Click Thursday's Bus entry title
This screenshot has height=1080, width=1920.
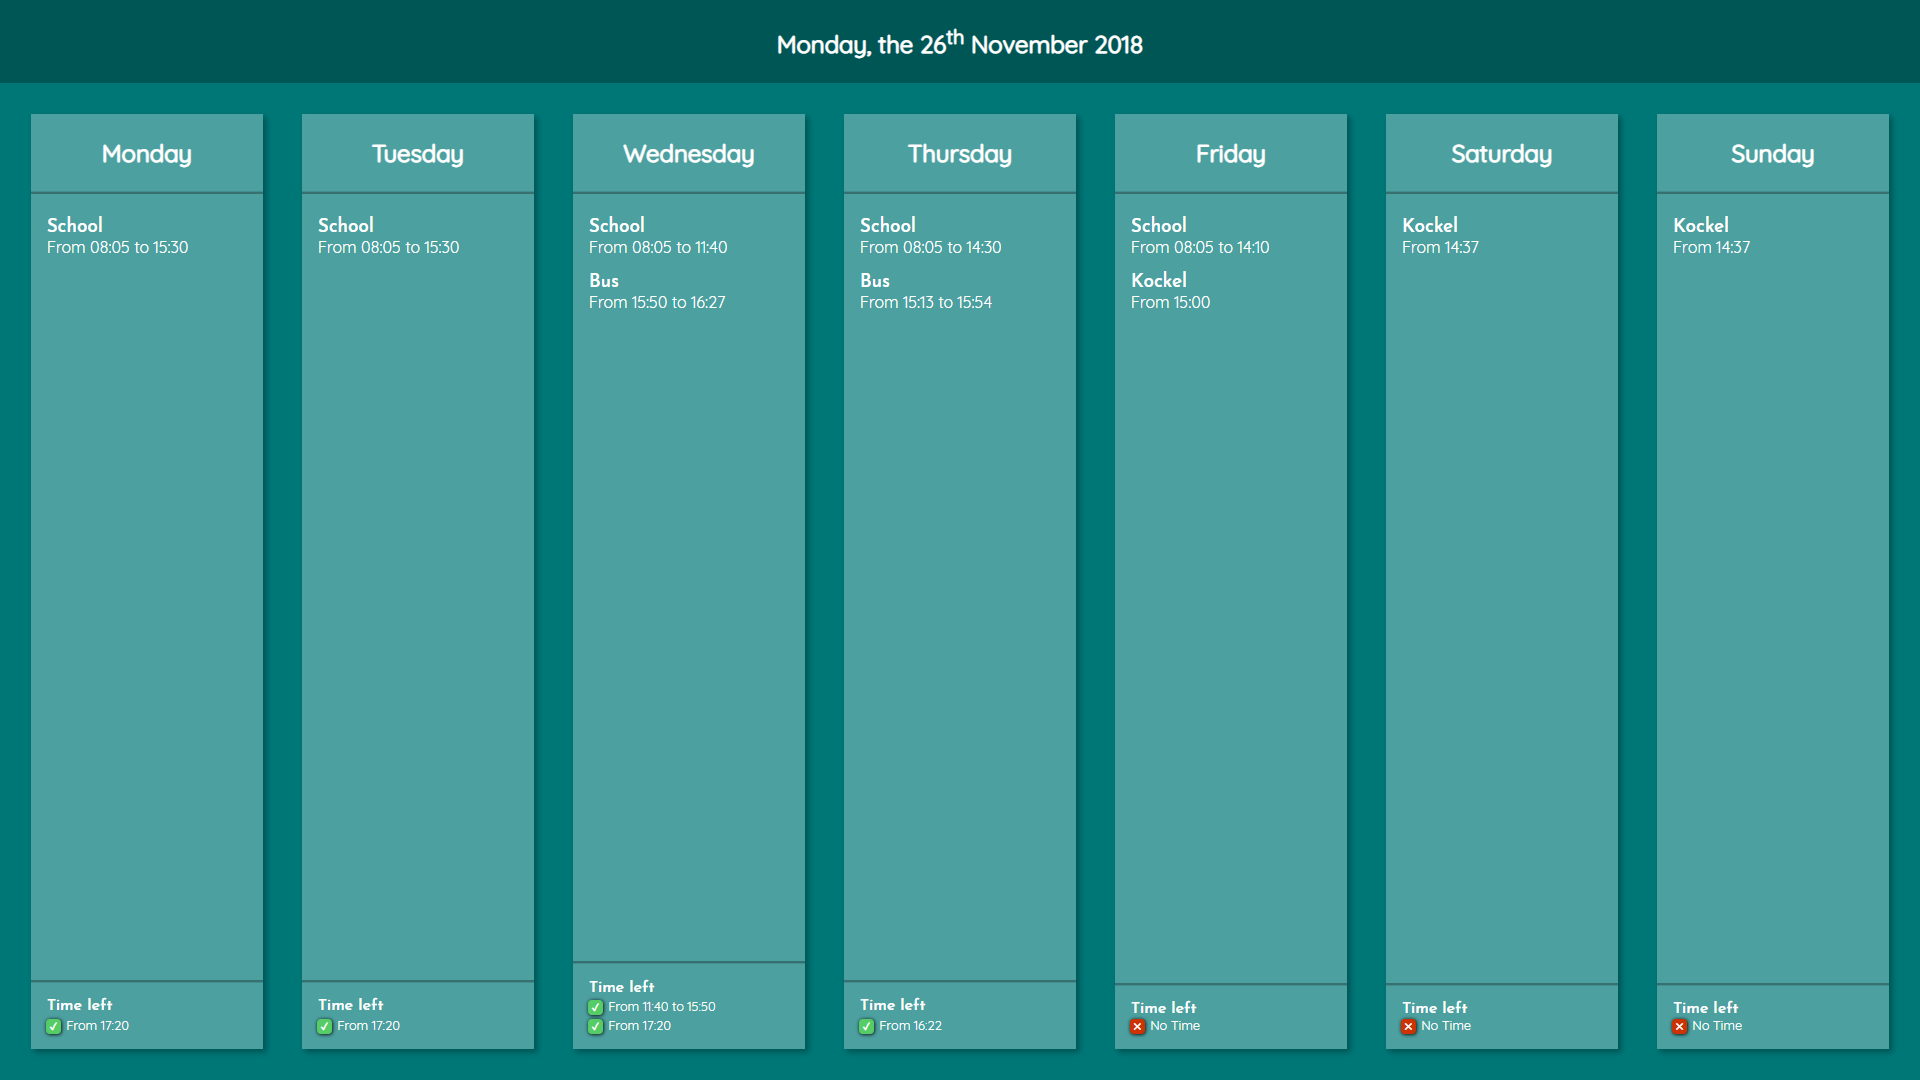coord(875,280)
